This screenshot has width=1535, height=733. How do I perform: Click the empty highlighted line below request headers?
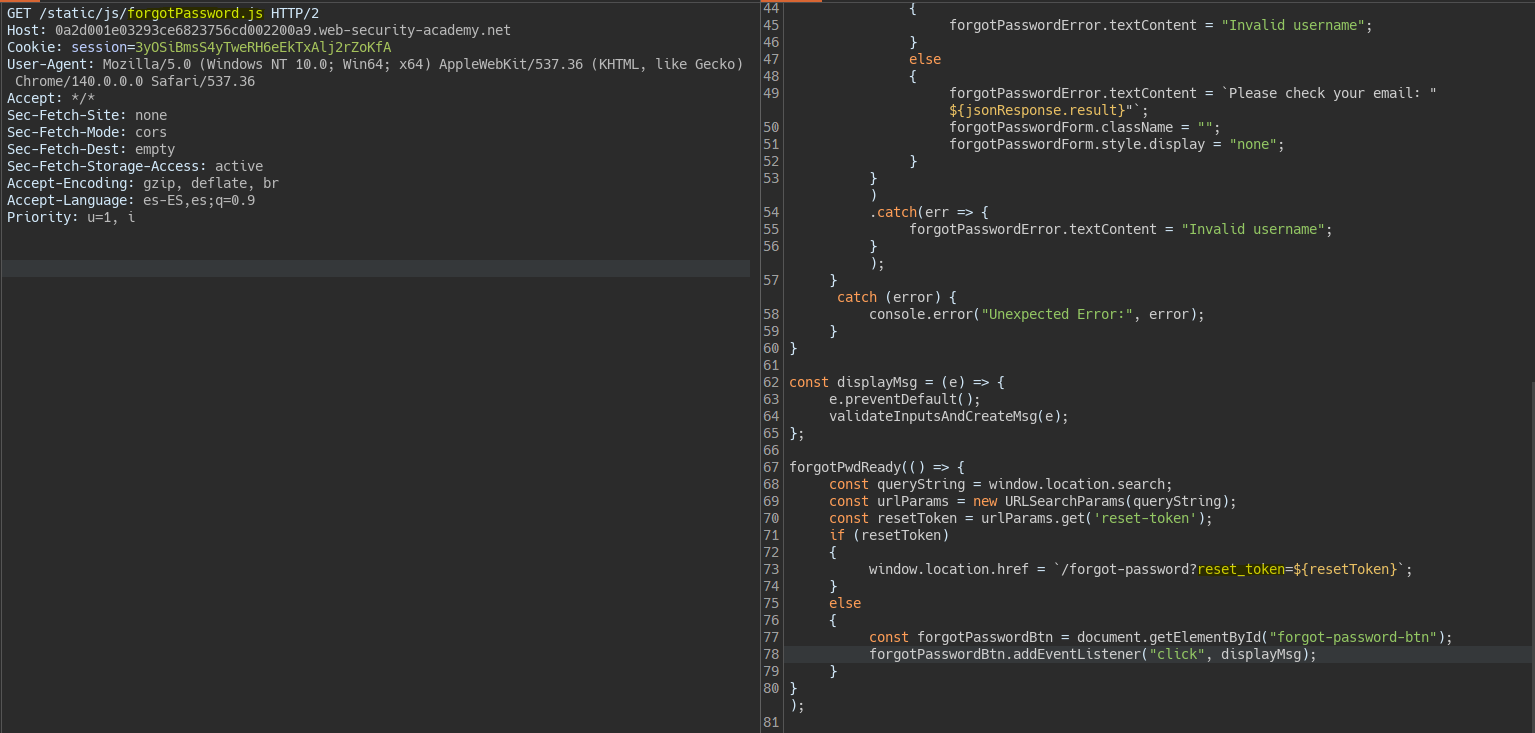pos(375,268)
